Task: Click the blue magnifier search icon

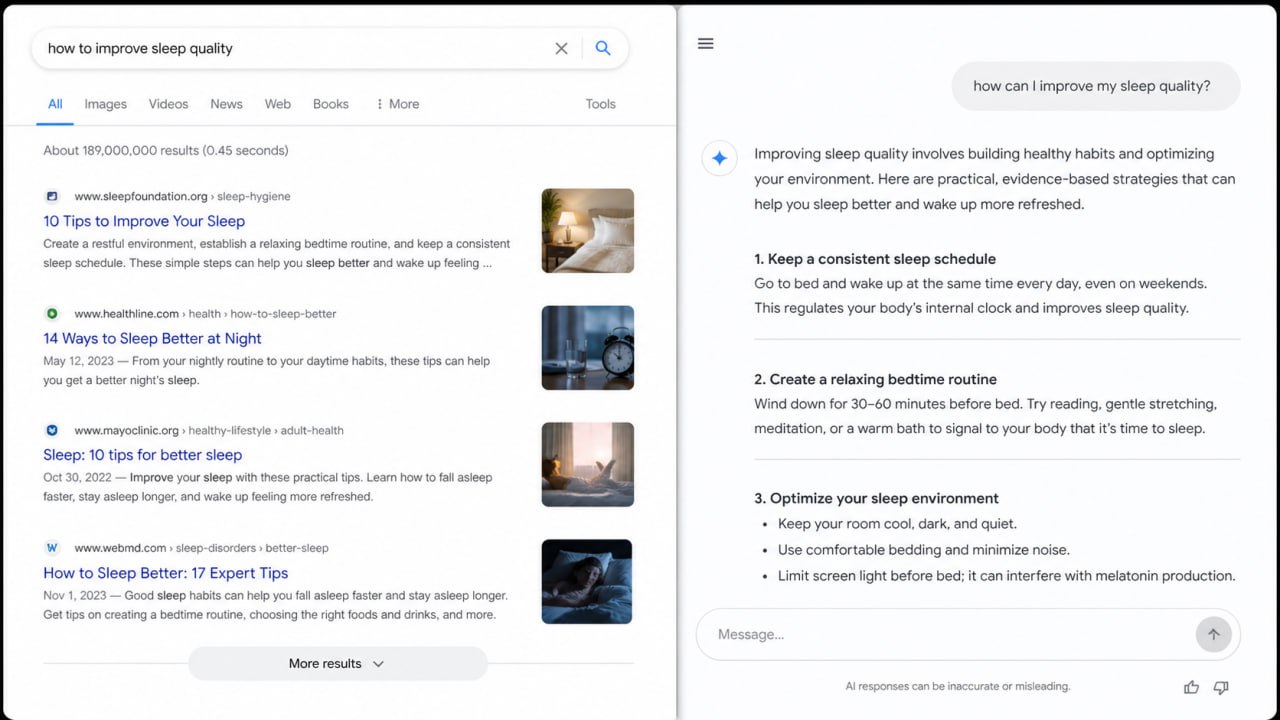Action: pyautogui.click(x=603, y=48)
